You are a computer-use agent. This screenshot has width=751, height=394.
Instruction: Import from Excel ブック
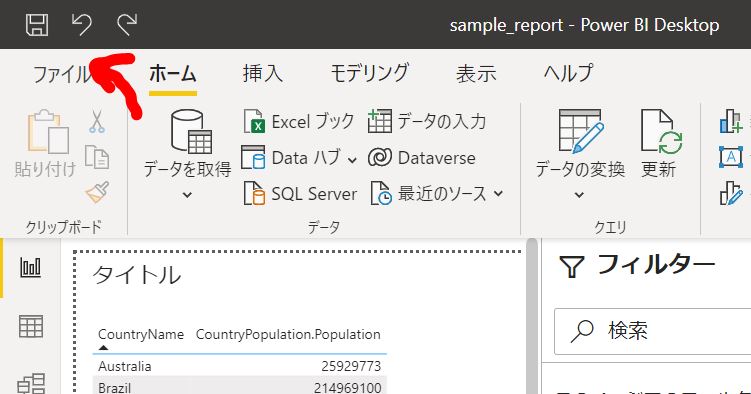299,122
